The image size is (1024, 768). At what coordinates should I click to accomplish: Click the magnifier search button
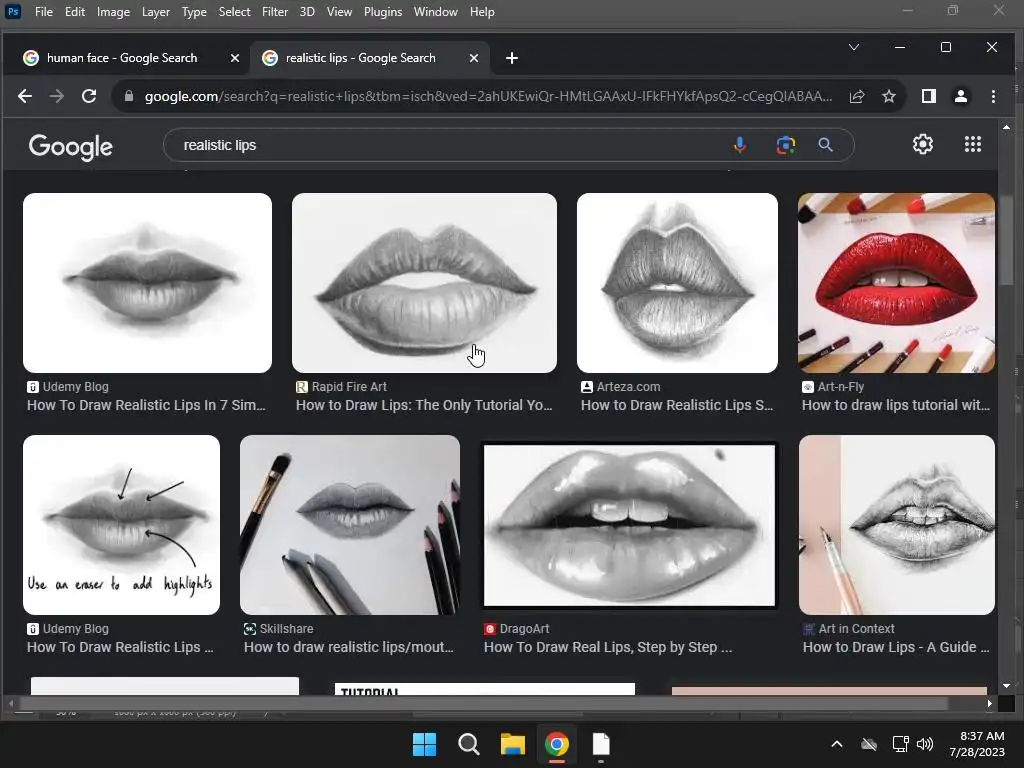coord(825,145)
